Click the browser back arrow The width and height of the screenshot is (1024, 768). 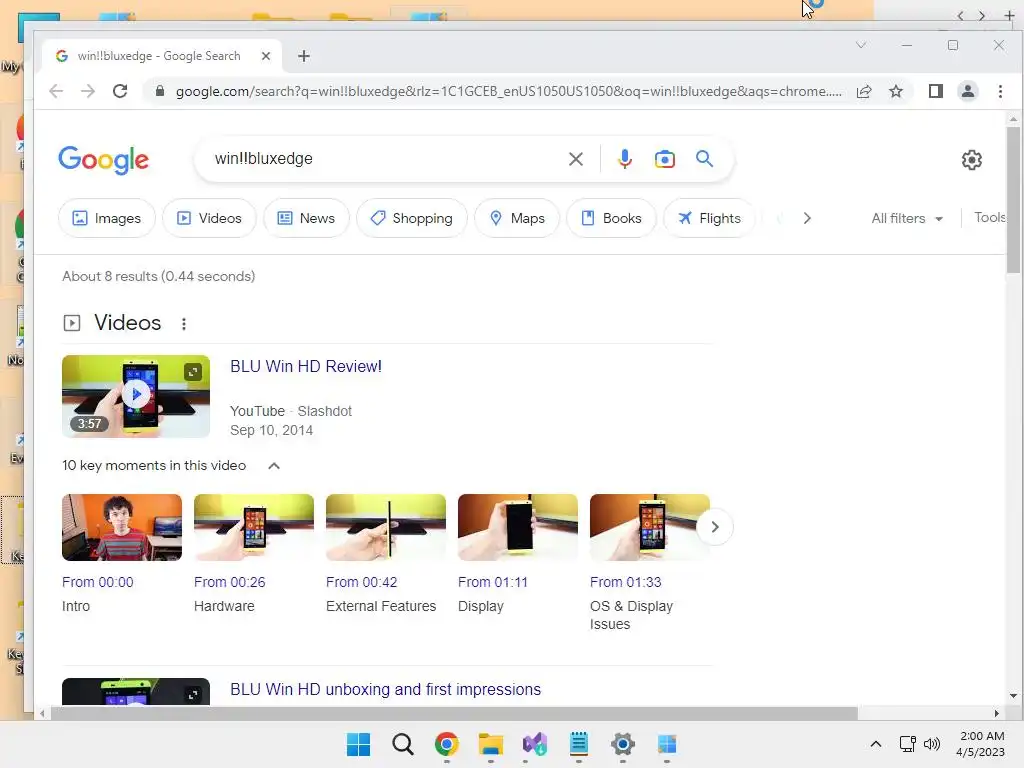tap(56, 91)
